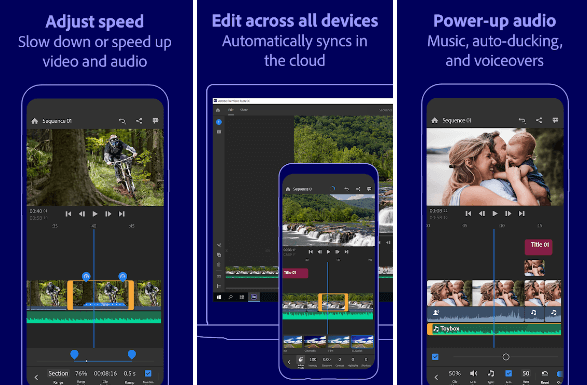Select the orange-highlighted bike clip in timeline
The height and width of the screenshot is (385, 587).
click(x=100, y=295)
